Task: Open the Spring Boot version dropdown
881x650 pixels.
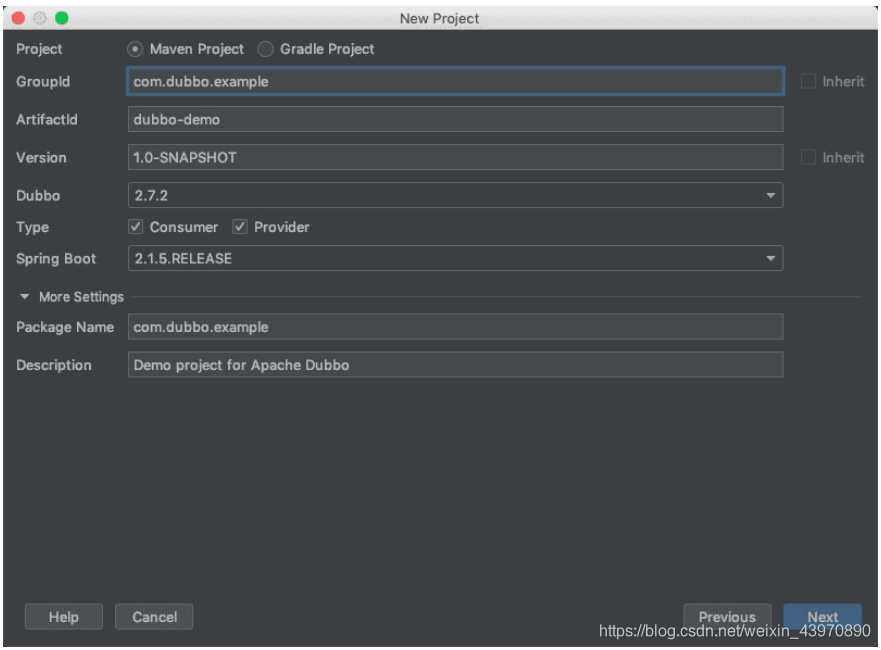Action: (455, 258)
